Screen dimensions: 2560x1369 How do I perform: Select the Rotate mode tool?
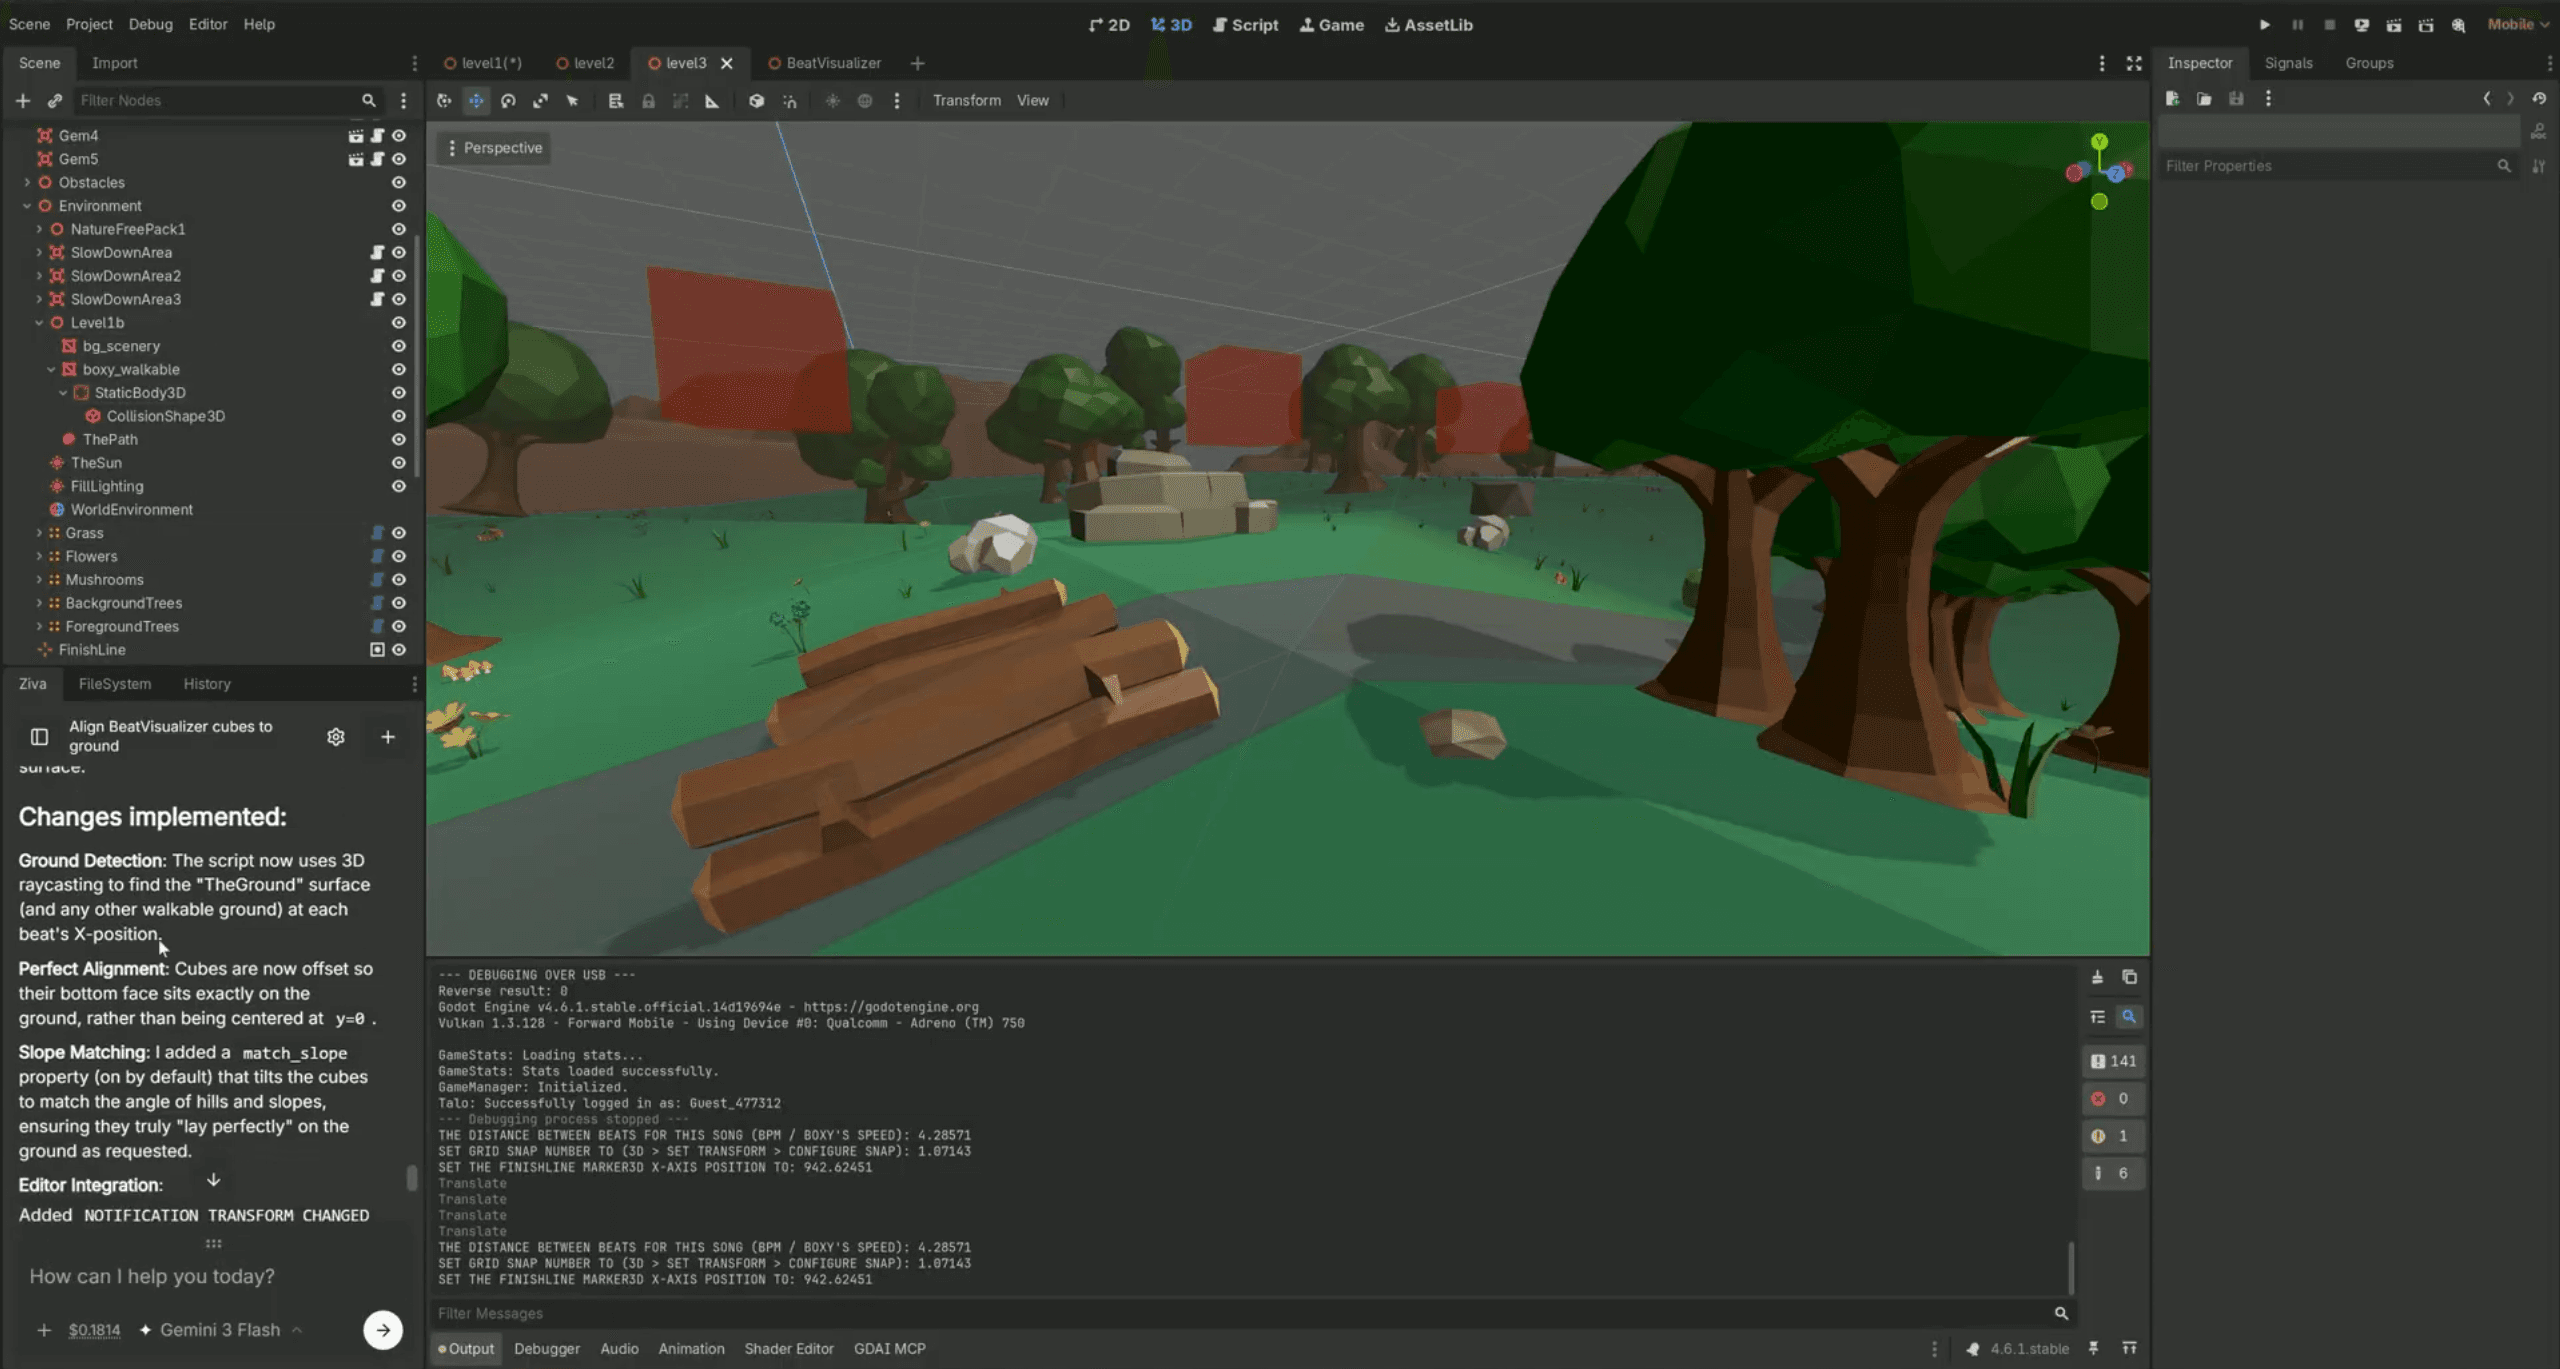[x=508, y=101]
